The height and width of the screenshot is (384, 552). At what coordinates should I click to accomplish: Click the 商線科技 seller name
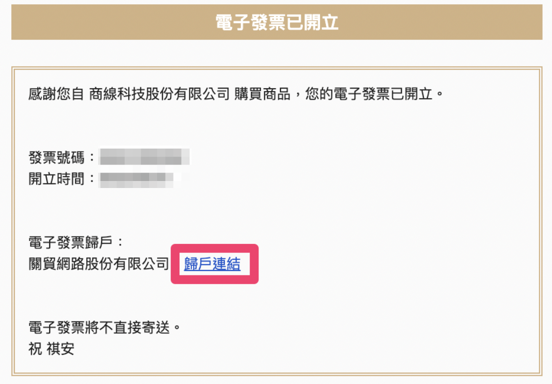(117, 94)
